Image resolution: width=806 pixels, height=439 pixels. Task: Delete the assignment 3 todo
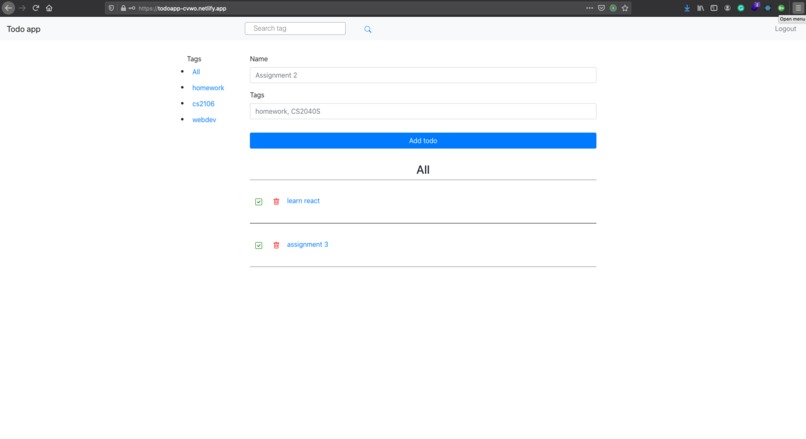click(276, 245)
